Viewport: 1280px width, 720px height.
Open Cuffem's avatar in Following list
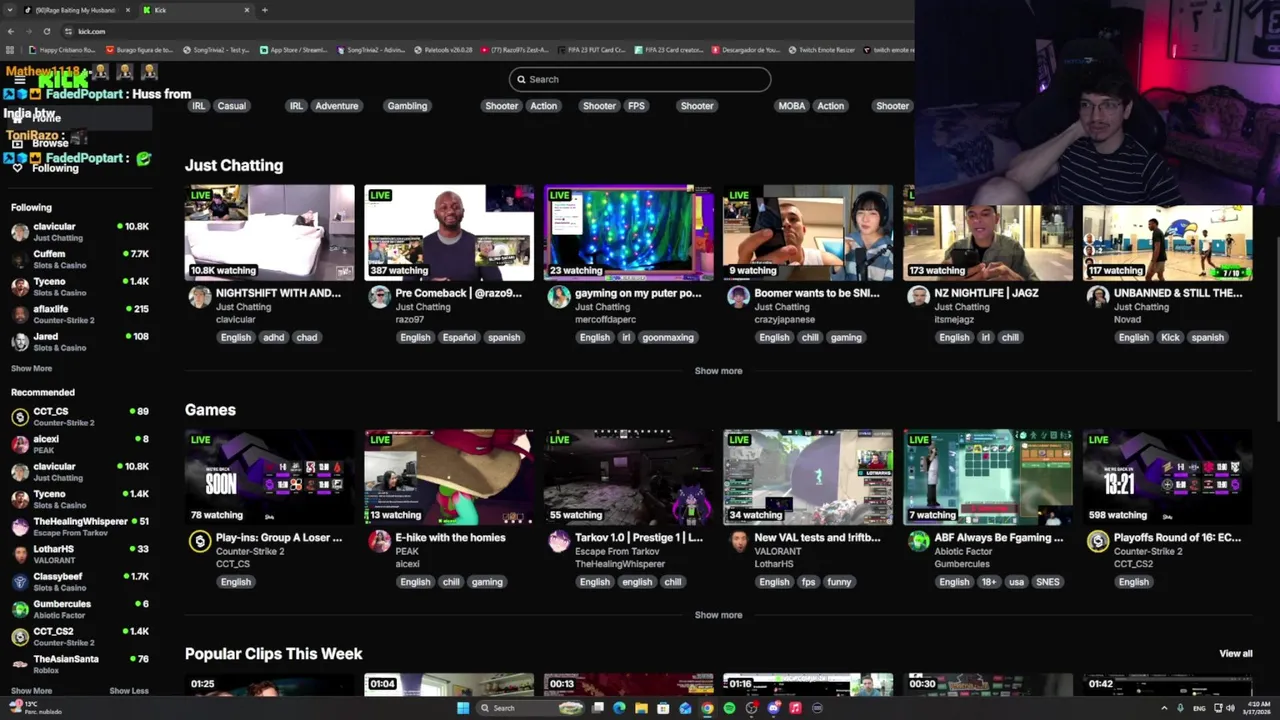(x=20, y=259)
